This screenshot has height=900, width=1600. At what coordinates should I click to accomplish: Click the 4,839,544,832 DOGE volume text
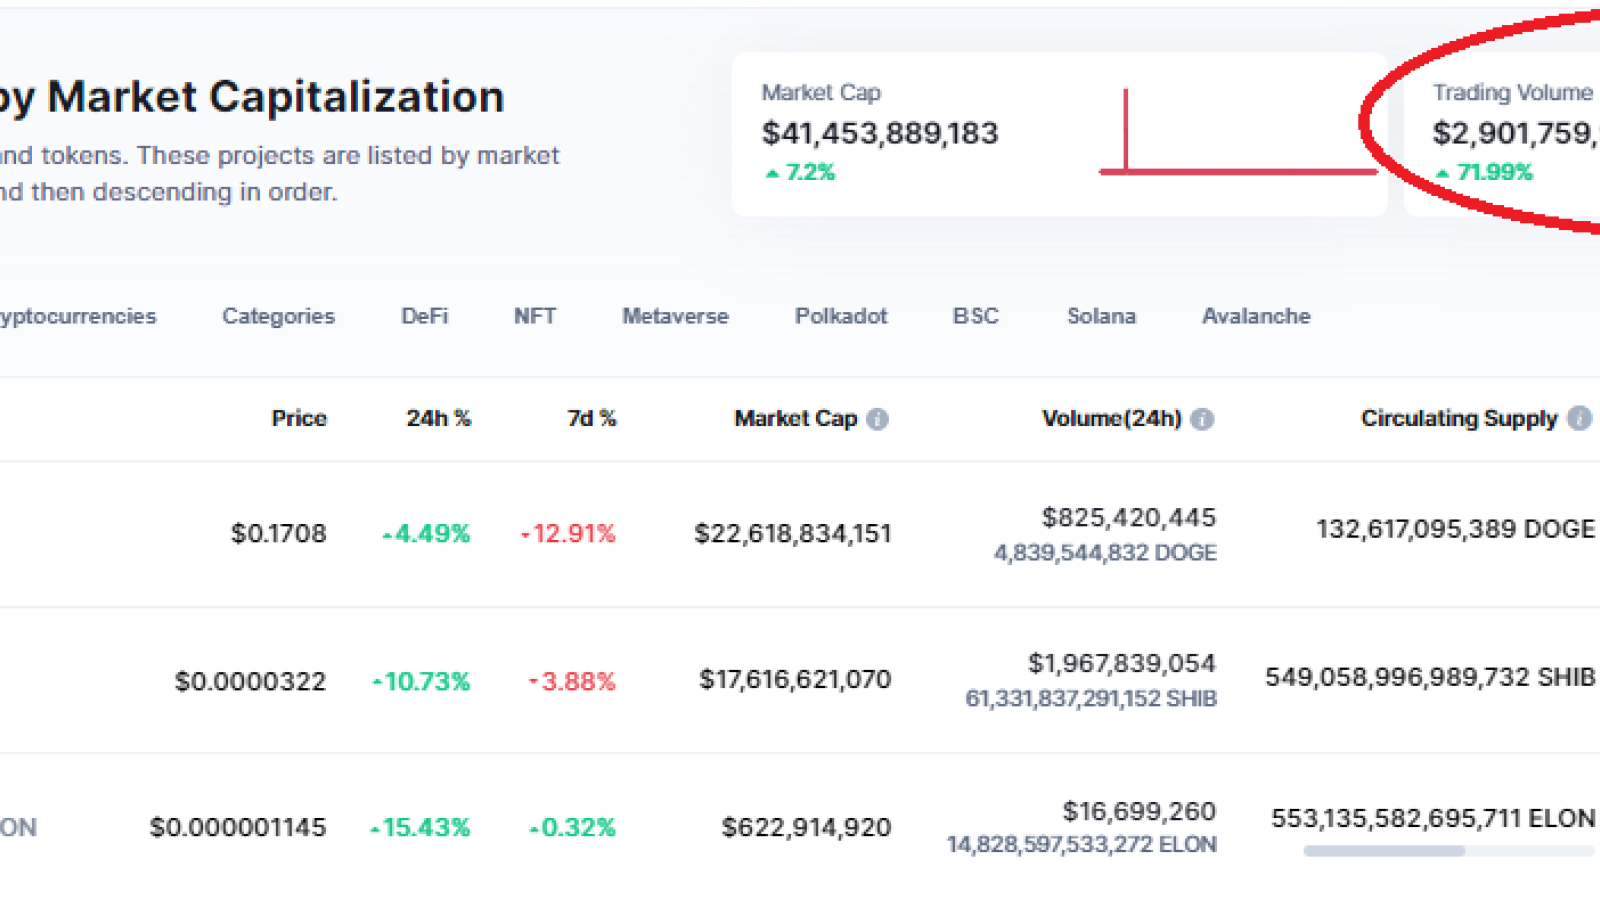(x=1105, y=552)
